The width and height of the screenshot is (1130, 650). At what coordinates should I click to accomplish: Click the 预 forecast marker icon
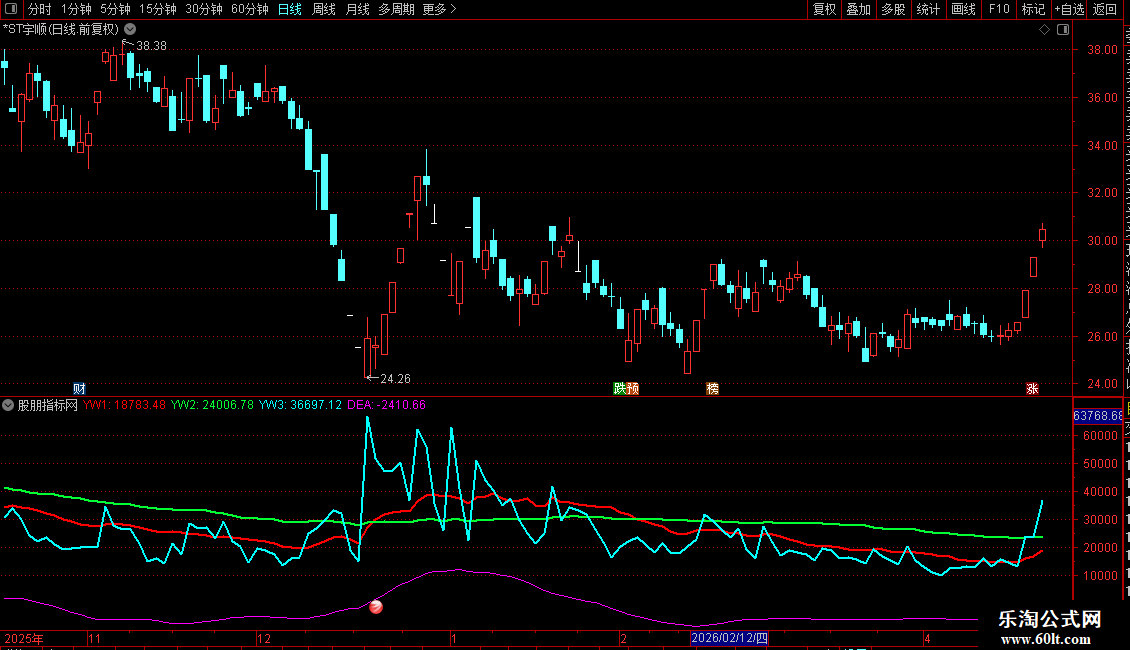(632, 388)
